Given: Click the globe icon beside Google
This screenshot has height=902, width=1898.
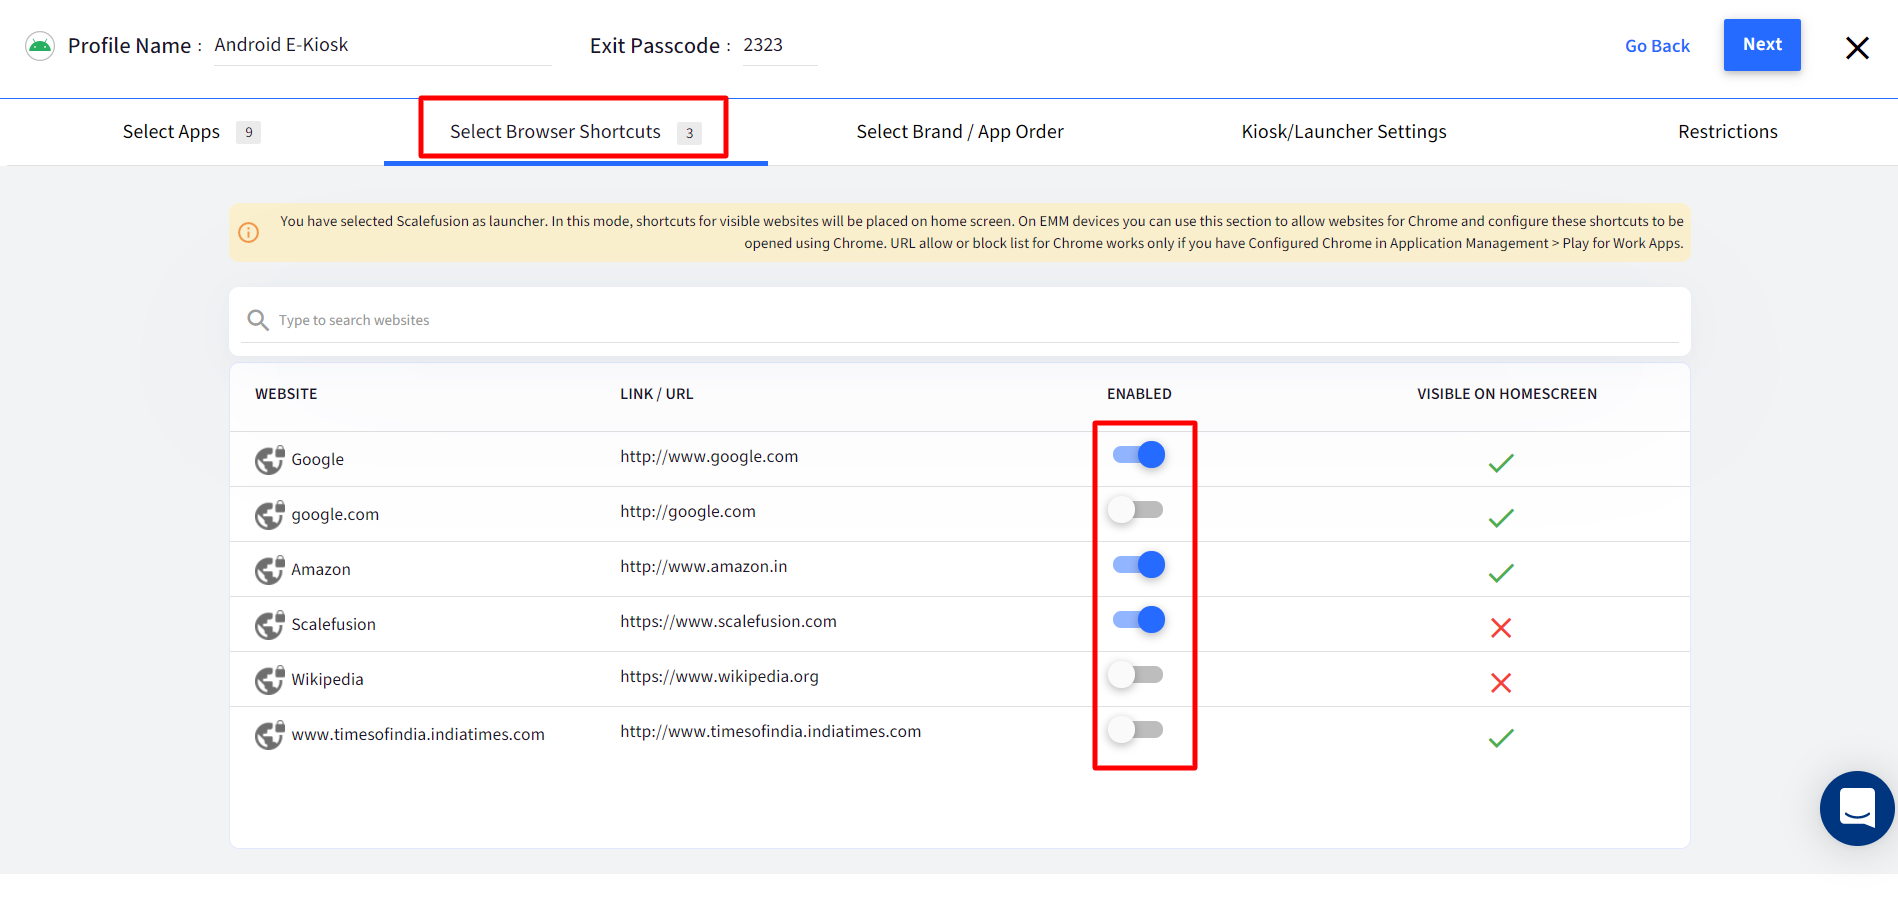Looking at the screenshot, I should tap(269, 460).
